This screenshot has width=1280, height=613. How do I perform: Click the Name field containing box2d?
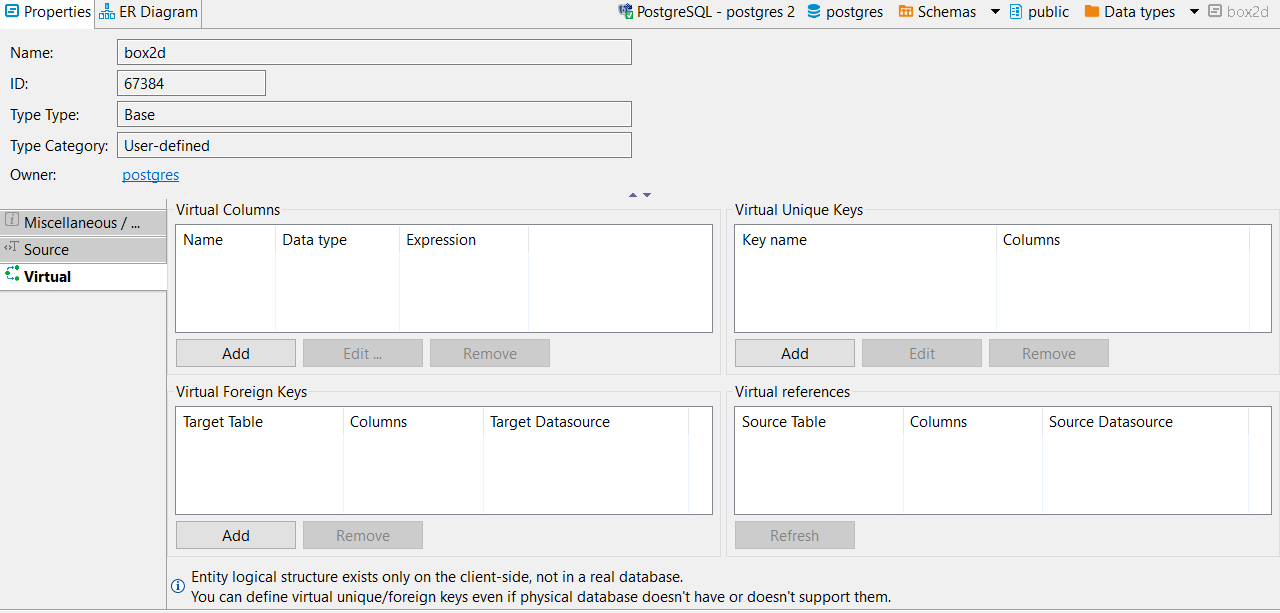pyautogui.click(x=374, y=52)
